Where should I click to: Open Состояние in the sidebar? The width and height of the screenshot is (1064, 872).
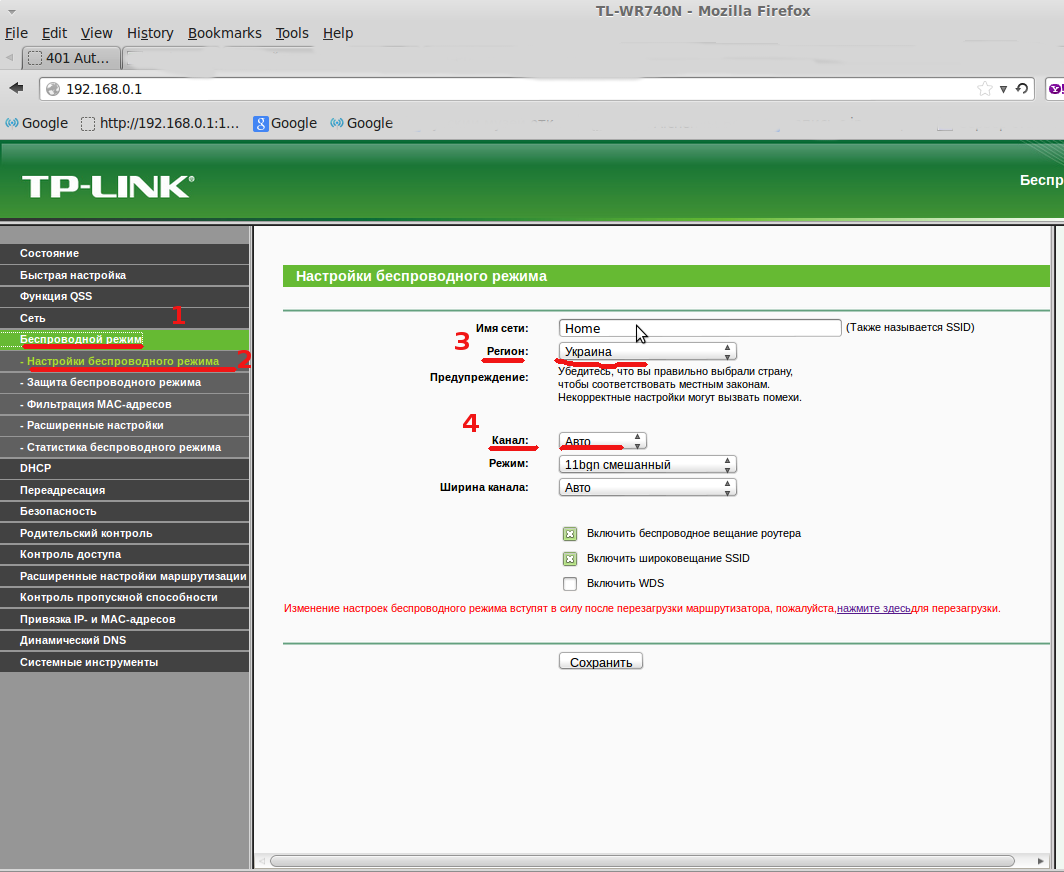(125, 253)
